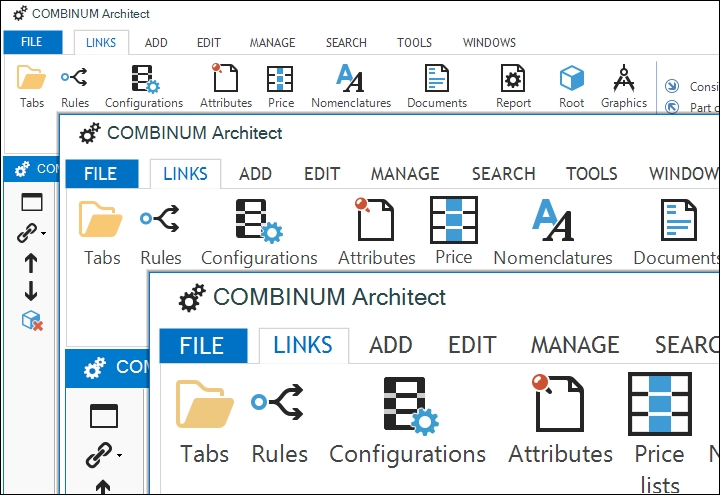Viewport: 720px width, 495px height.
Task: Click Attributes icon in the middle window
Action: 374,219
